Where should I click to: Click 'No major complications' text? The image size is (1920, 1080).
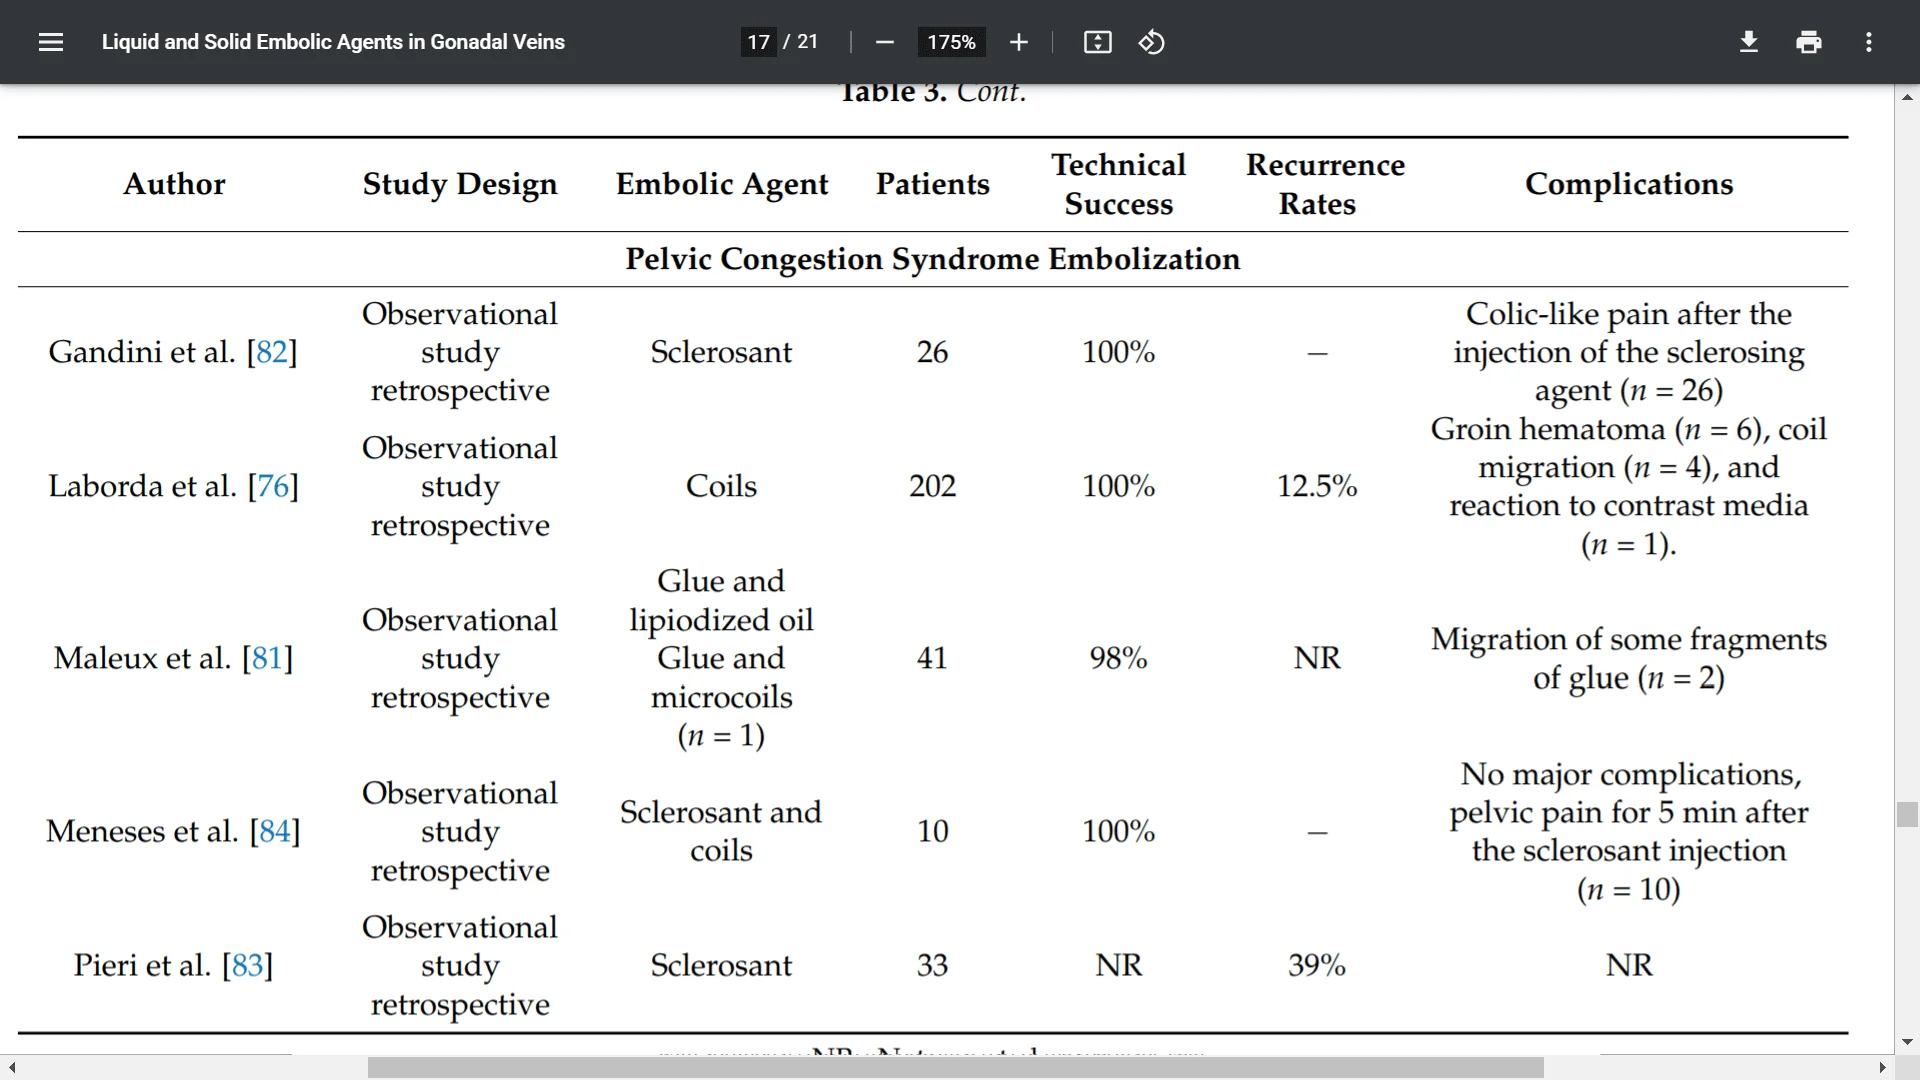(x=1630, y=774)
